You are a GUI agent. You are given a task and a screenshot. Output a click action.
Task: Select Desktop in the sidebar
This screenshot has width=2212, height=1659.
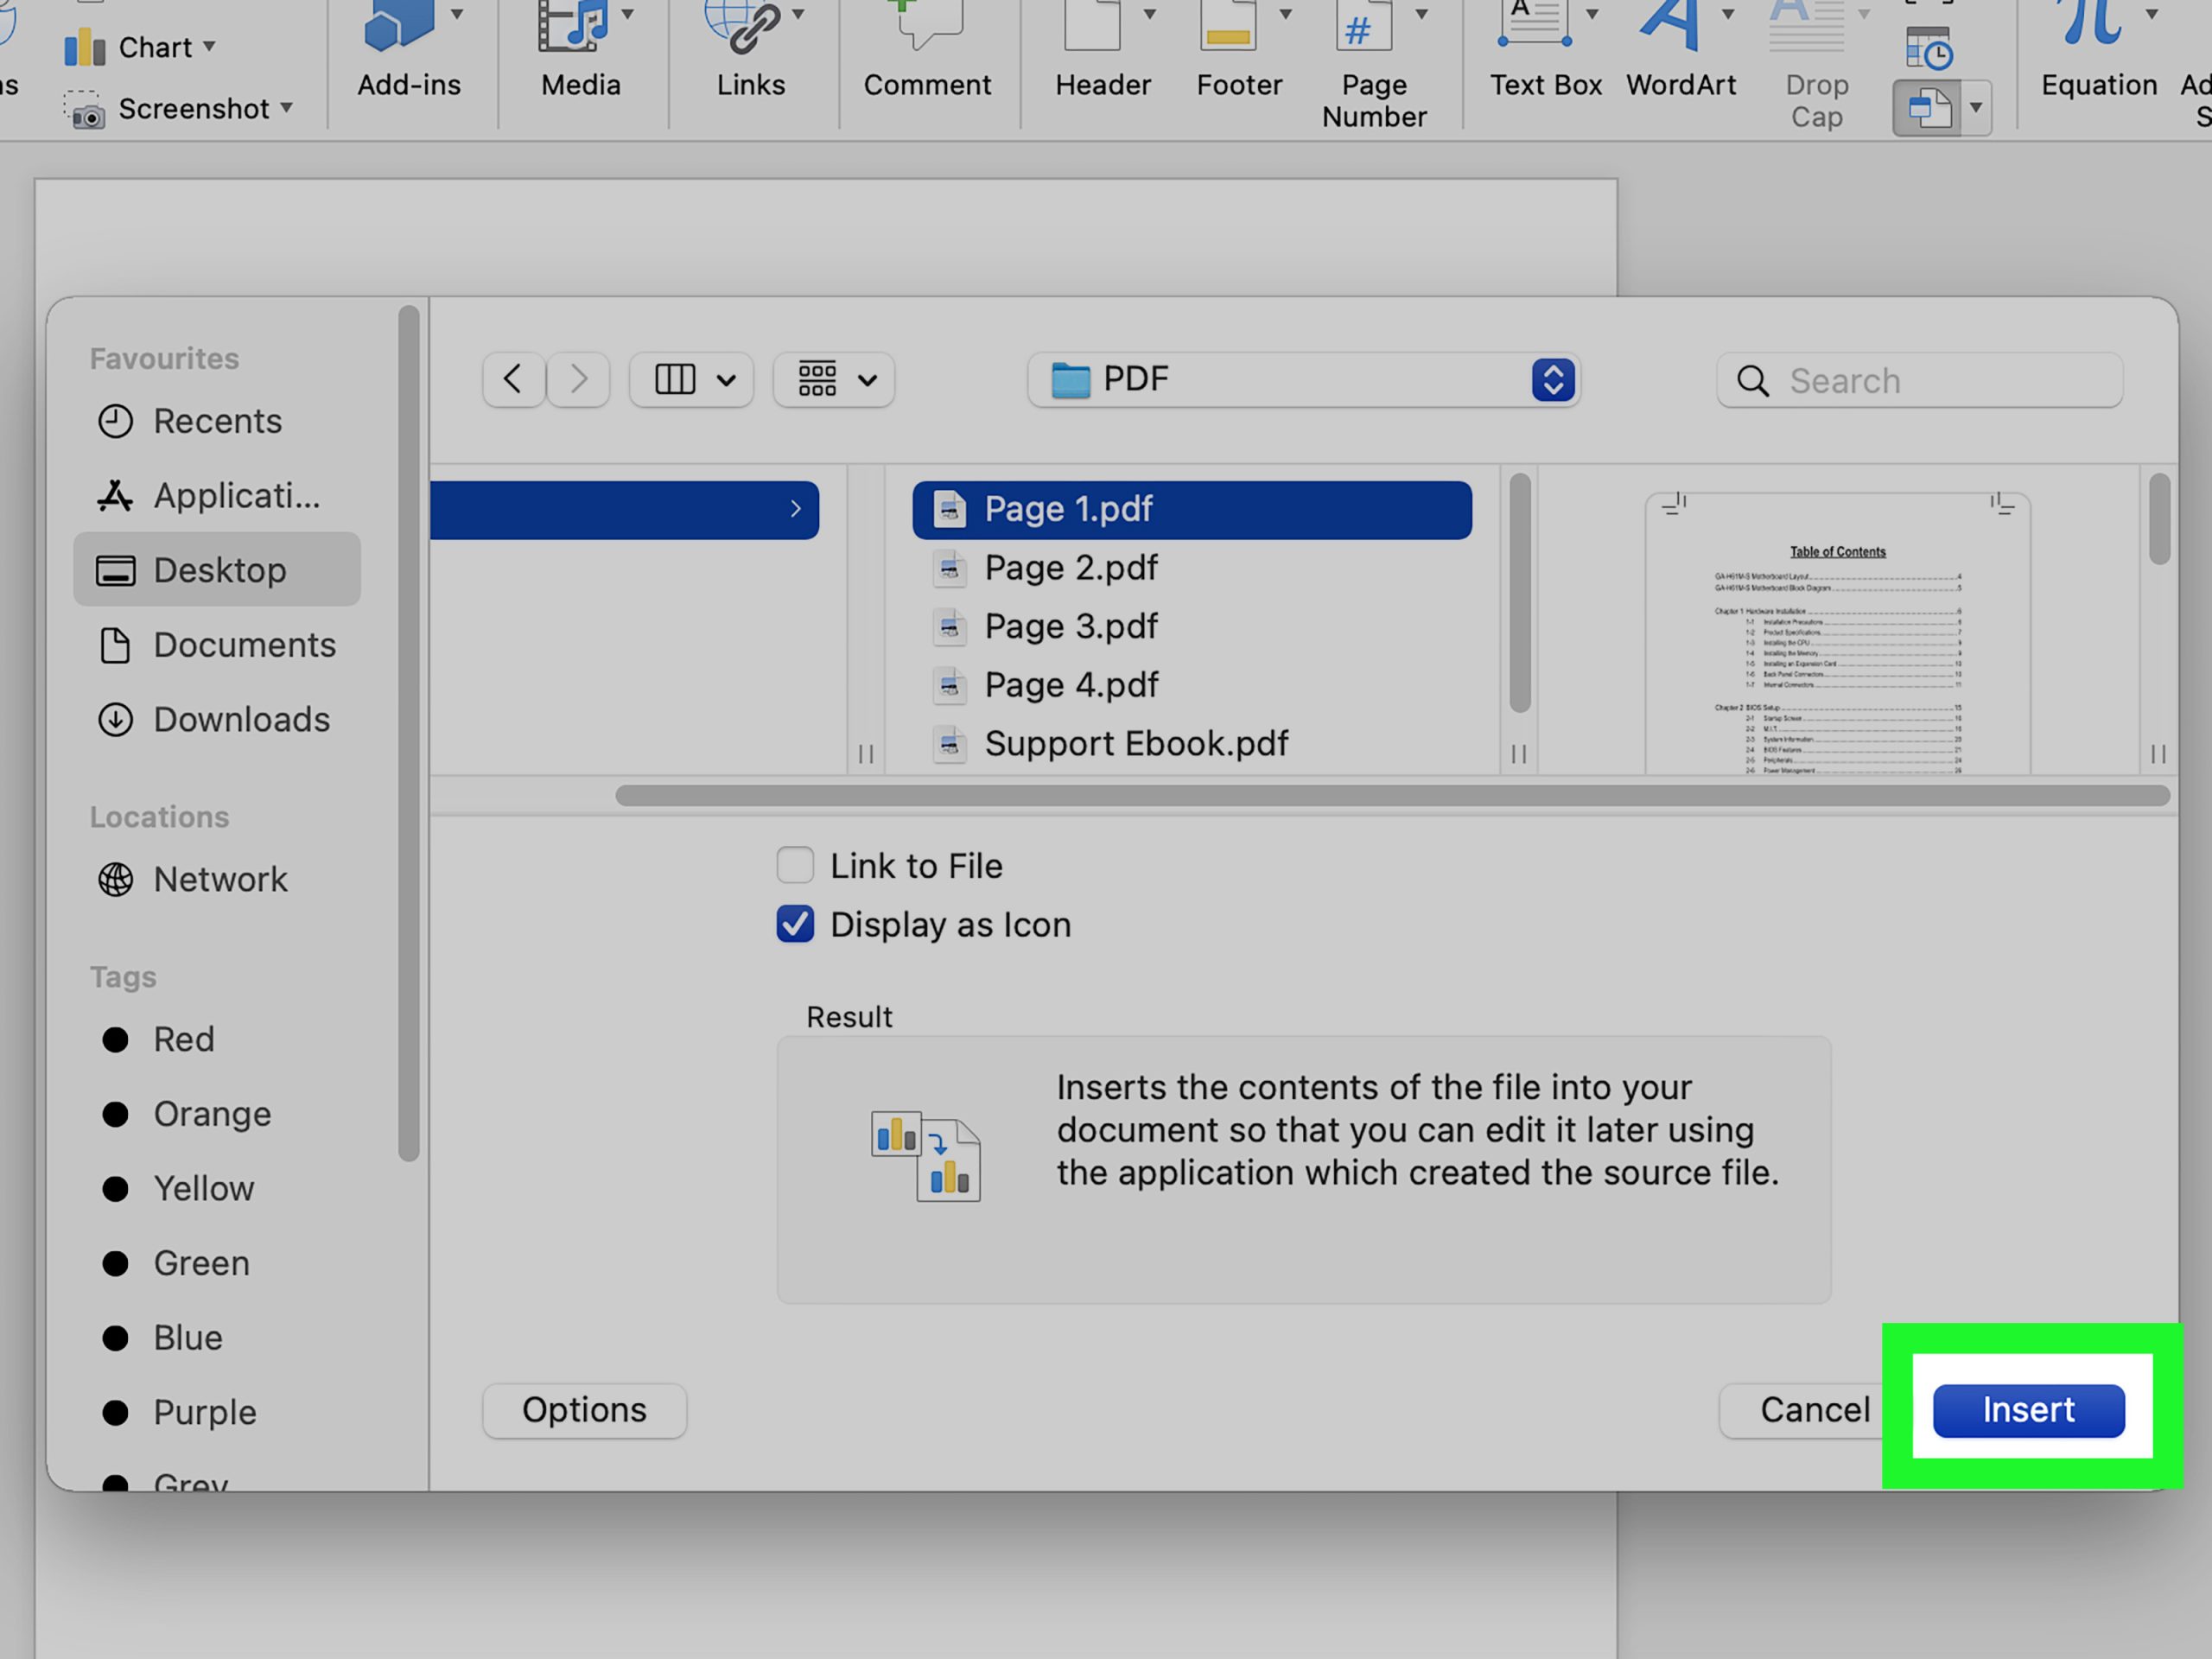click(217, 570)
